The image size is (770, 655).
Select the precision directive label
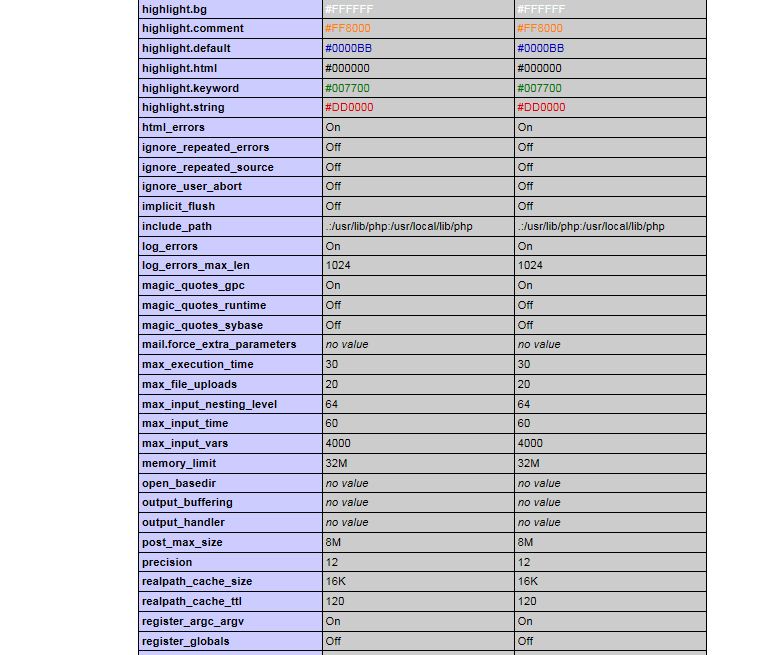tap(167, 563)
